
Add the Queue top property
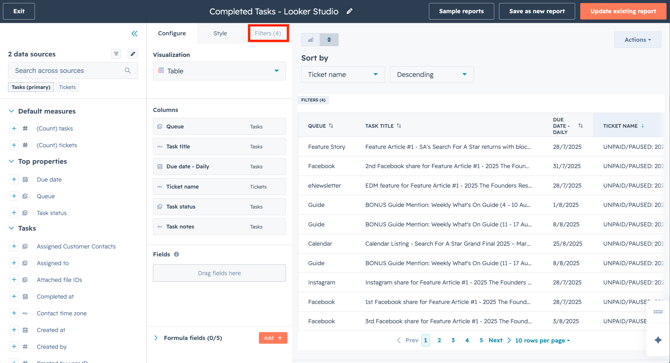14,196
